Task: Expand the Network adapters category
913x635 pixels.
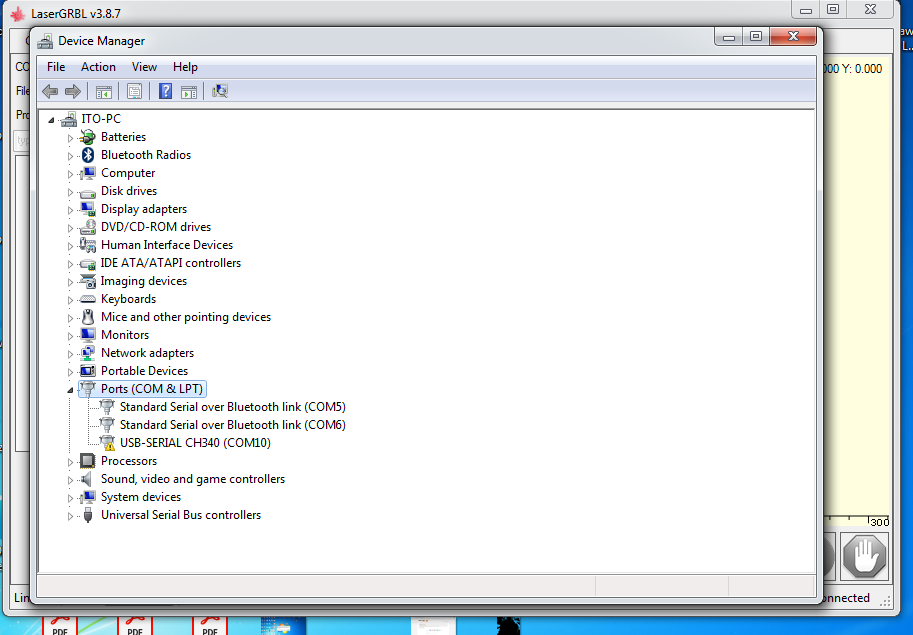Action: tap(70, 354)
